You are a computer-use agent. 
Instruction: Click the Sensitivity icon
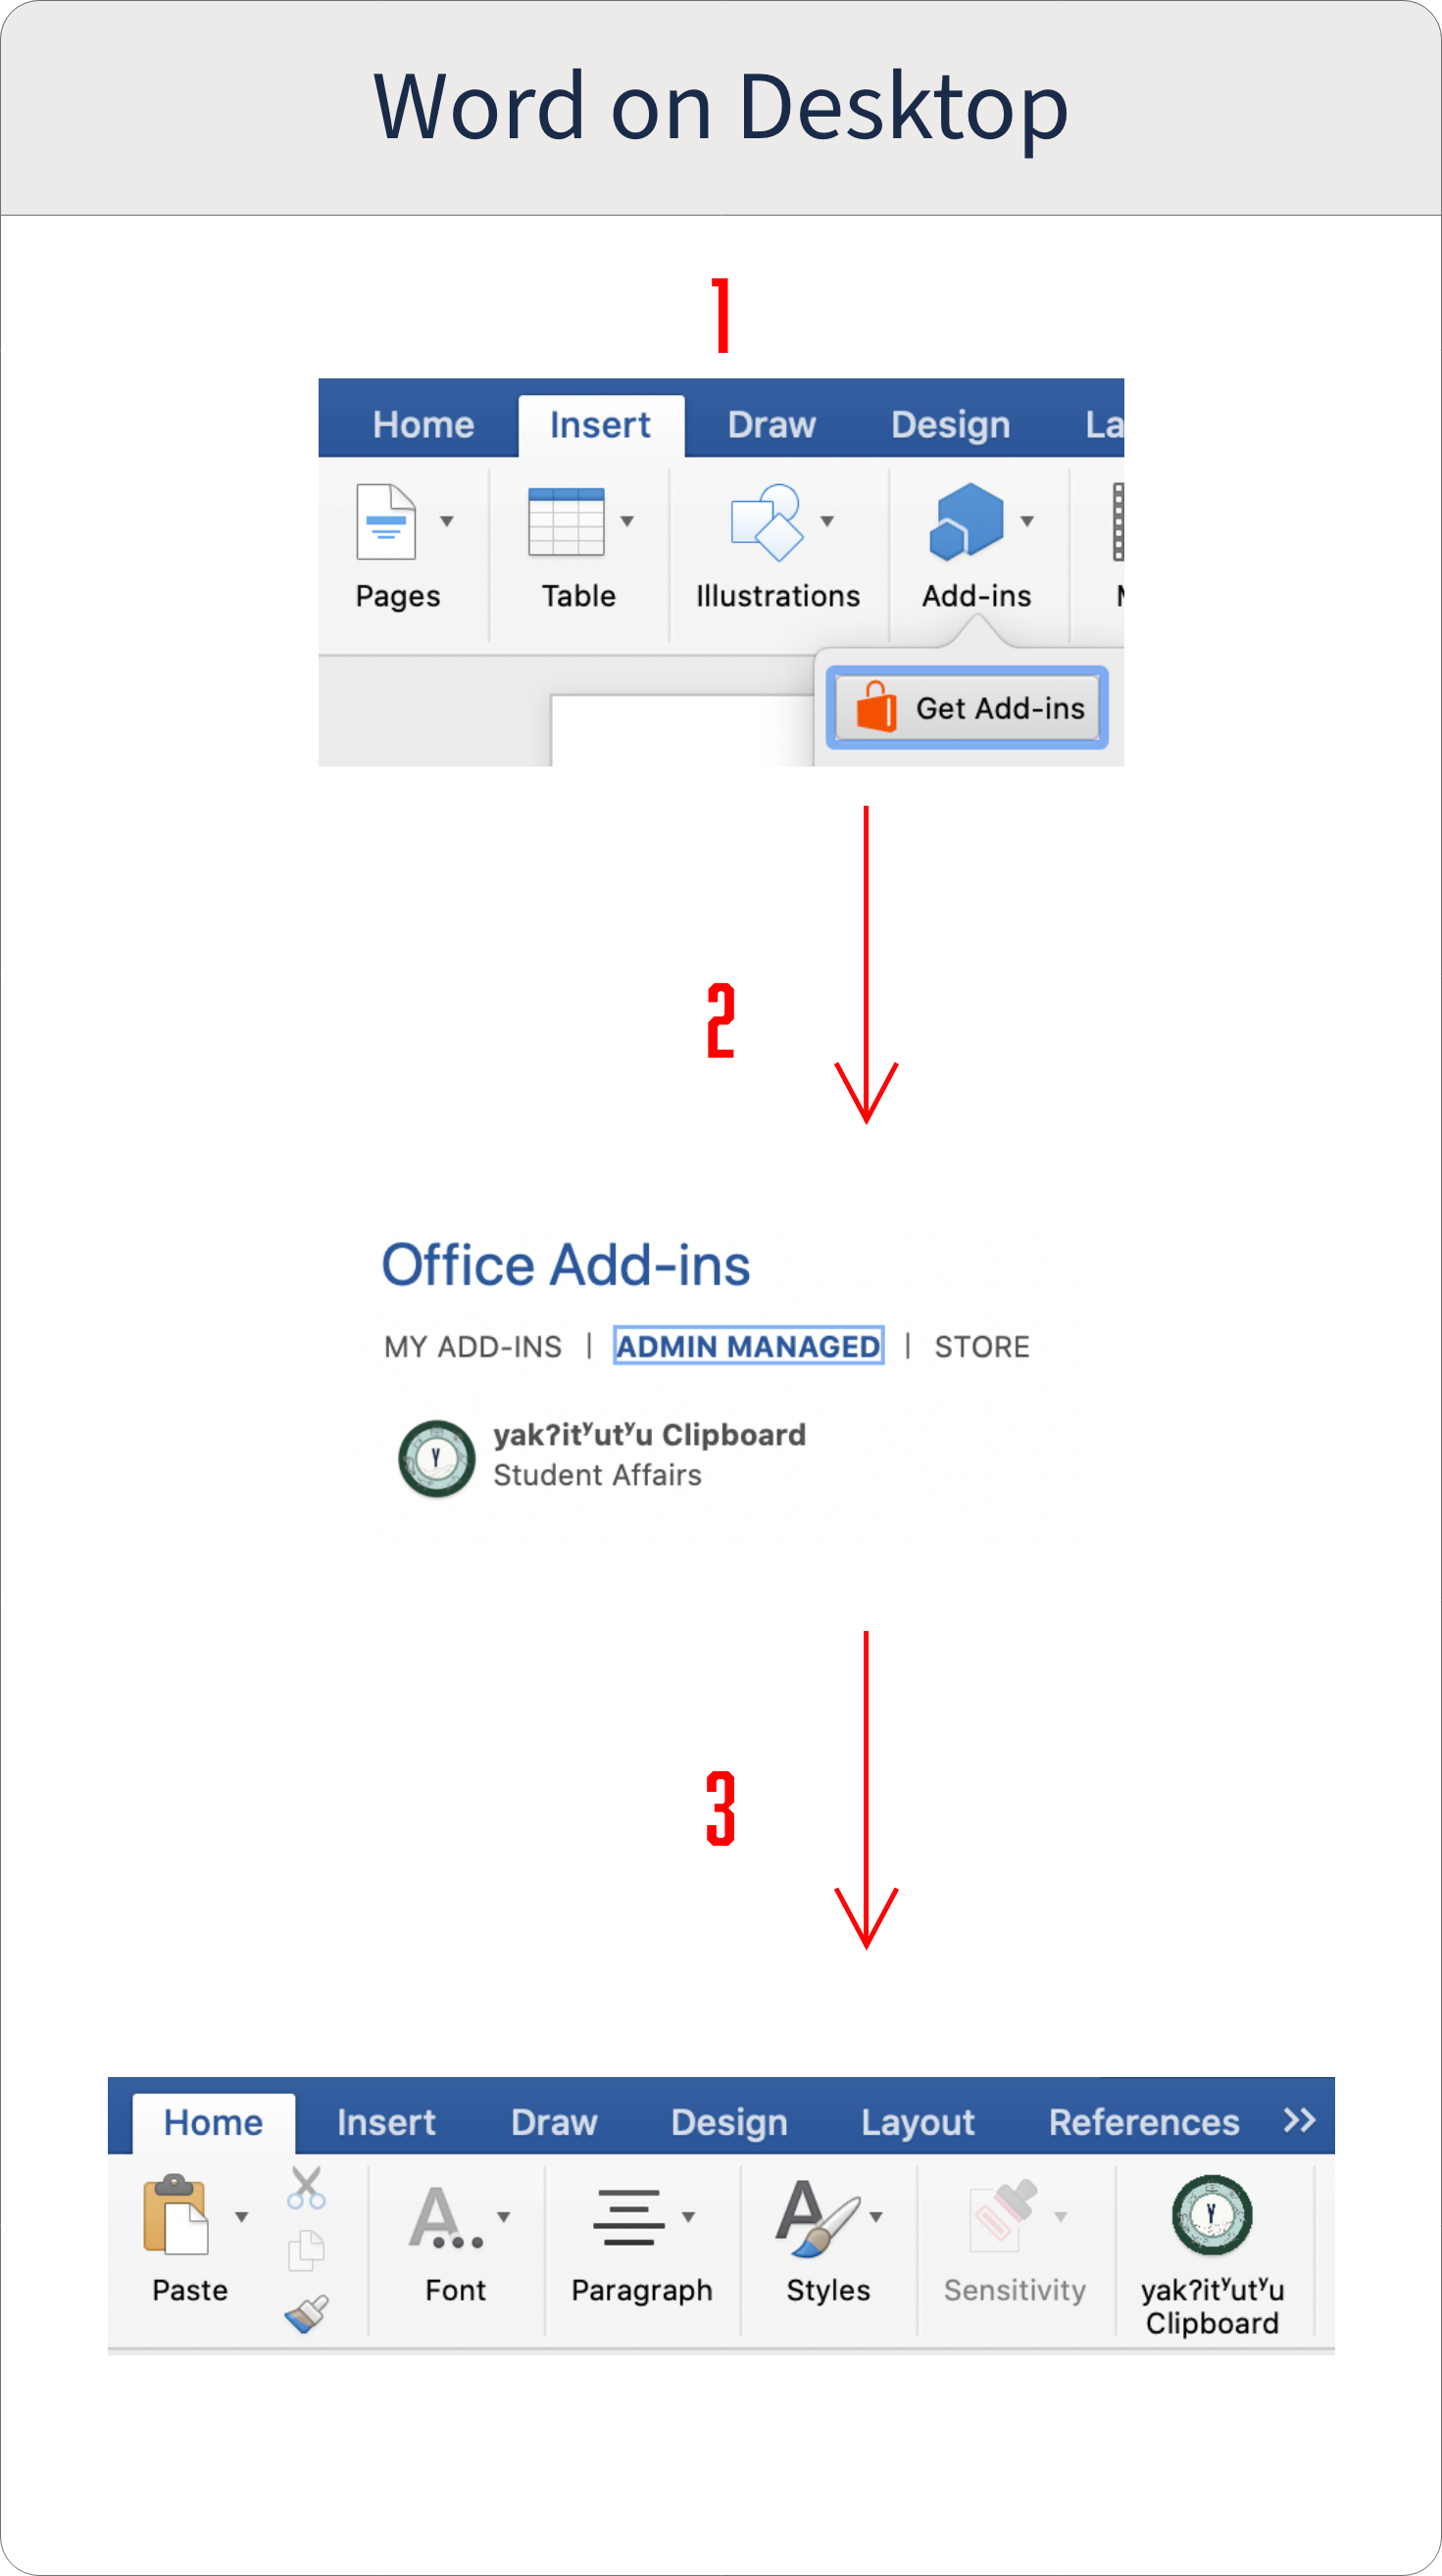(1003, 2216)
